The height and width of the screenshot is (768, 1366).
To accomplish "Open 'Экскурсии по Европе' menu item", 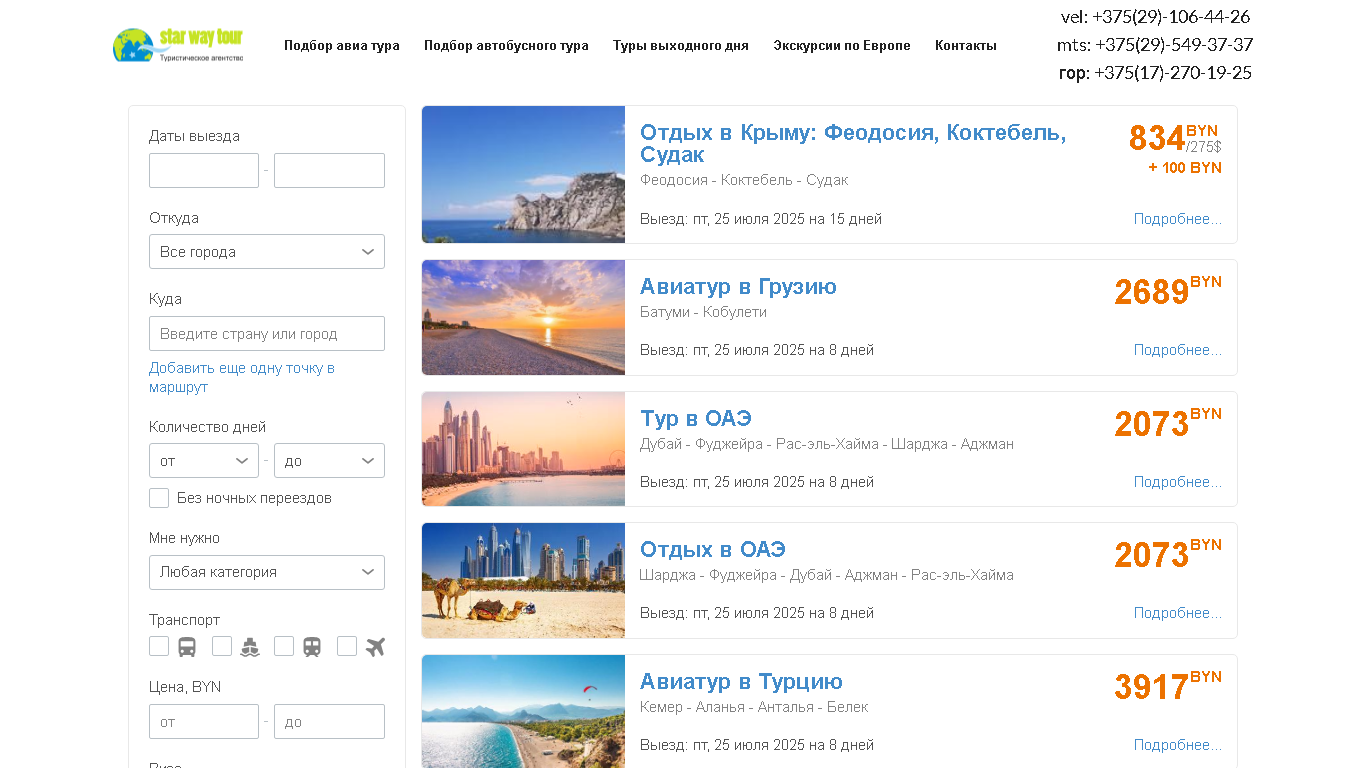I will [x=842, y=45].
